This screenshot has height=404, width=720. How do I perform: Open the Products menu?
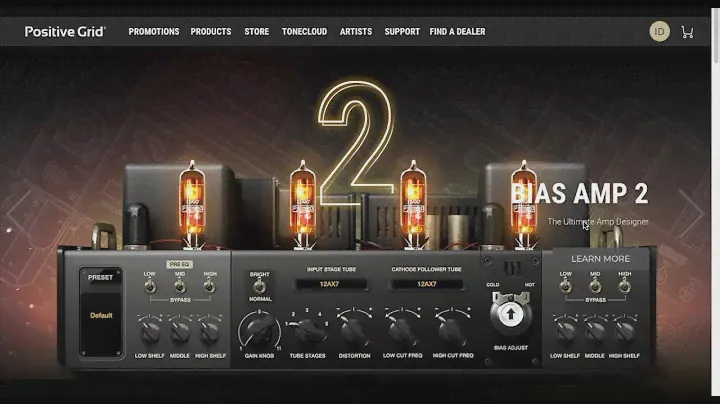[x=211, y=32]
